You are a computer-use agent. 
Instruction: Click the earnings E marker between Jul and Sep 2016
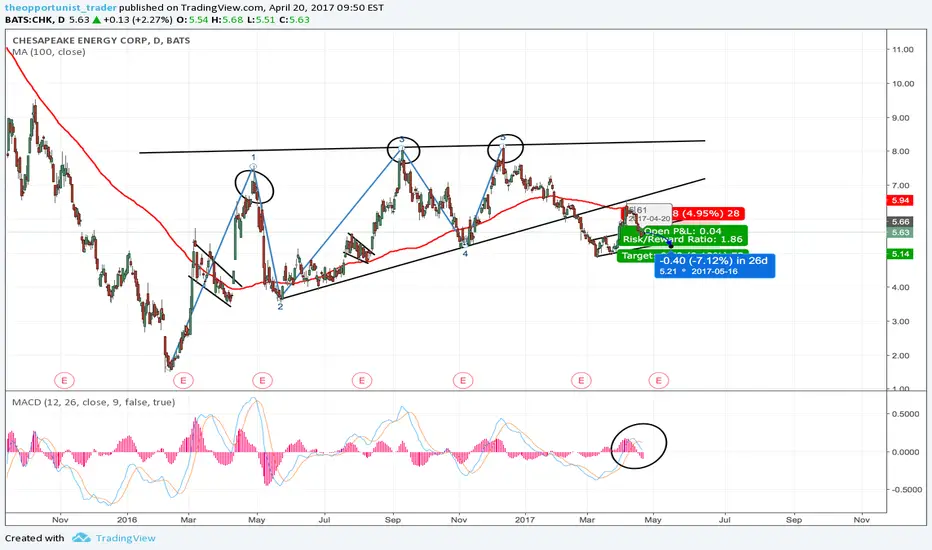[x=361, y=380]
